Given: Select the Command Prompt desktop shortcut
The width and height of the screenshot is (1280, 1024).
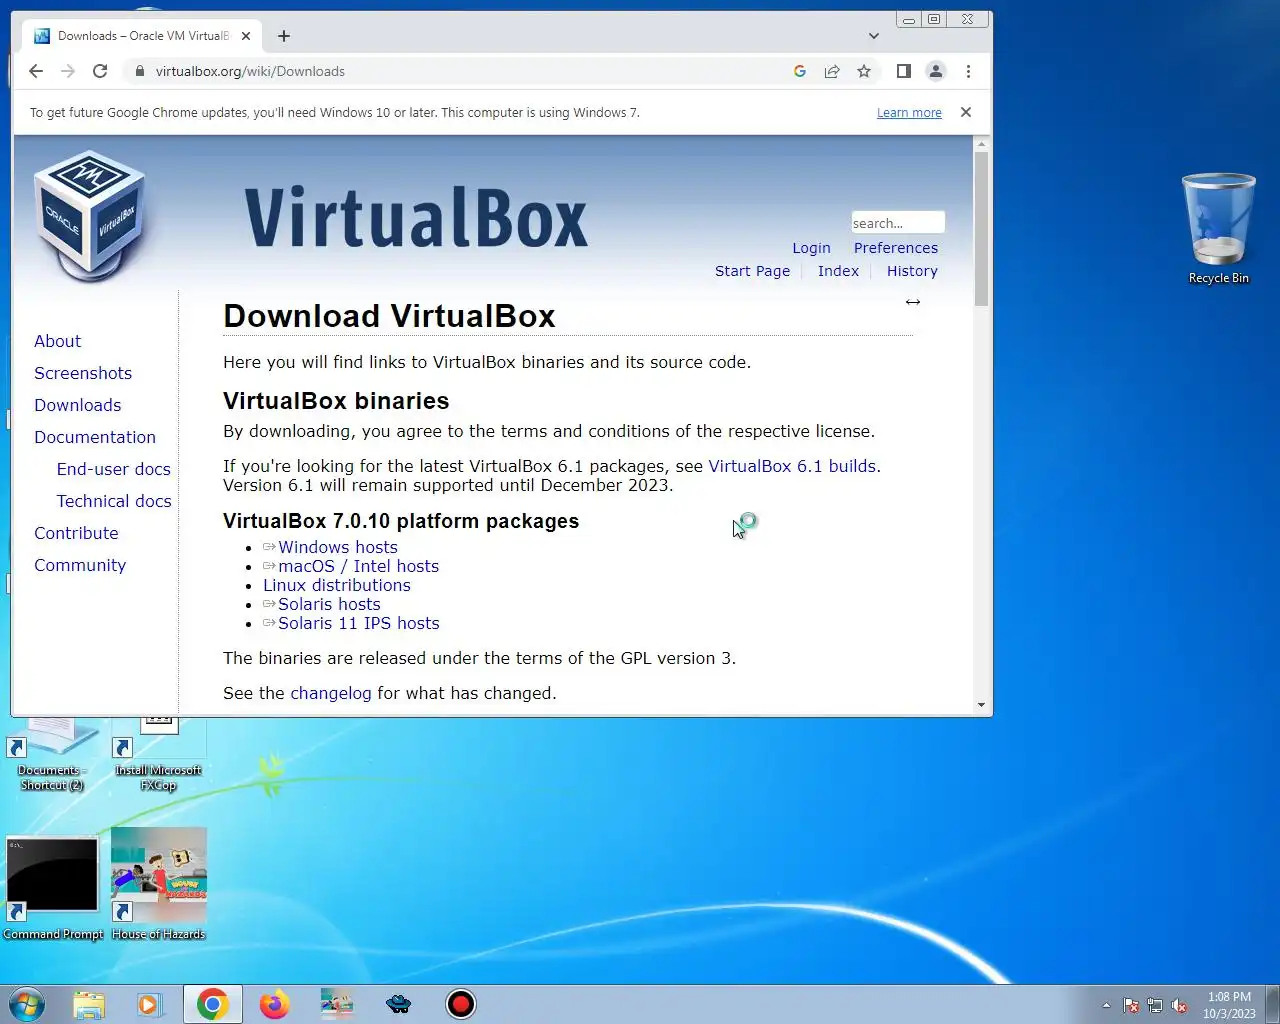Looking at the screenshot, I should 53,889.
